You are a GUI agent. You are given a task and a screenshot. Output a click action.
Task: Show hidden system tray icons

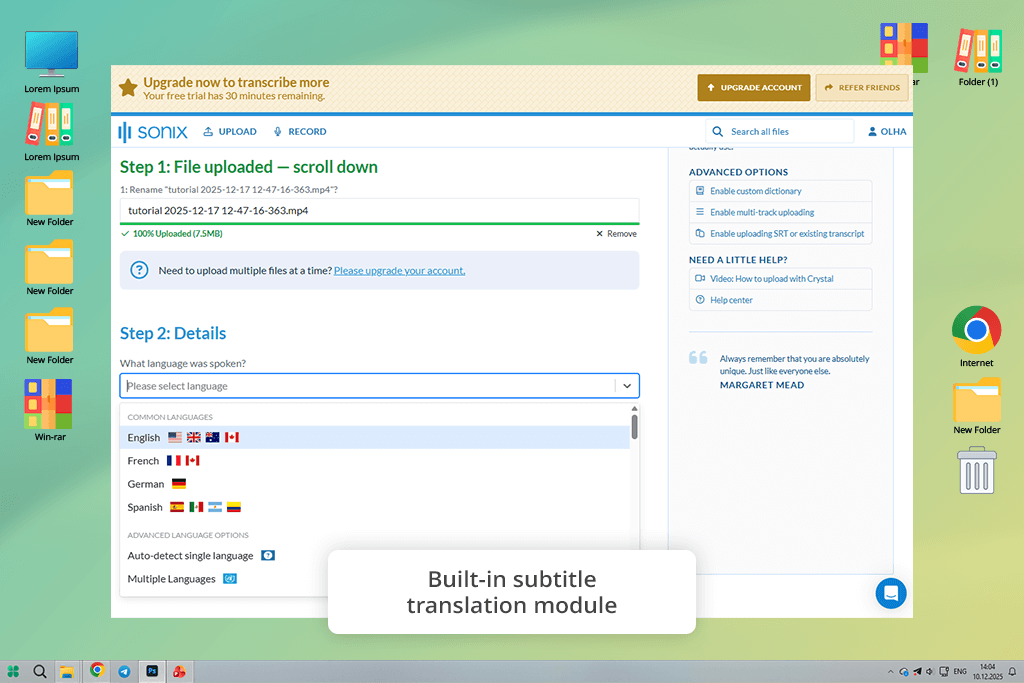890,671
